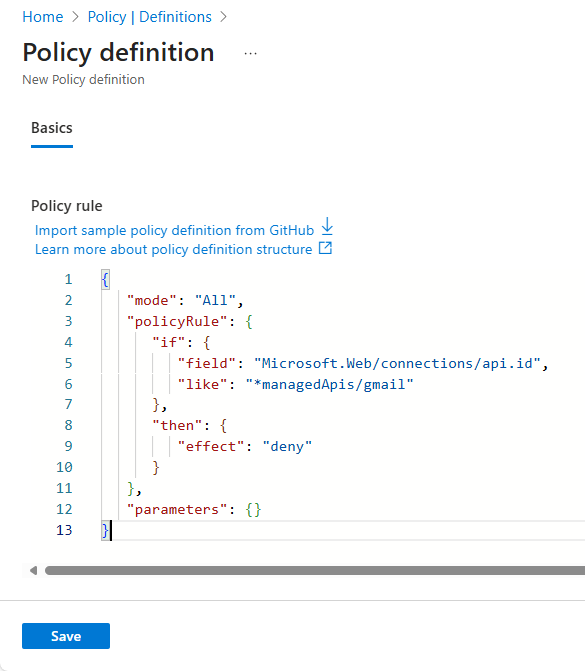585x671 pixels.
Task: Click the "parameters" key
Action: point(177,509)
